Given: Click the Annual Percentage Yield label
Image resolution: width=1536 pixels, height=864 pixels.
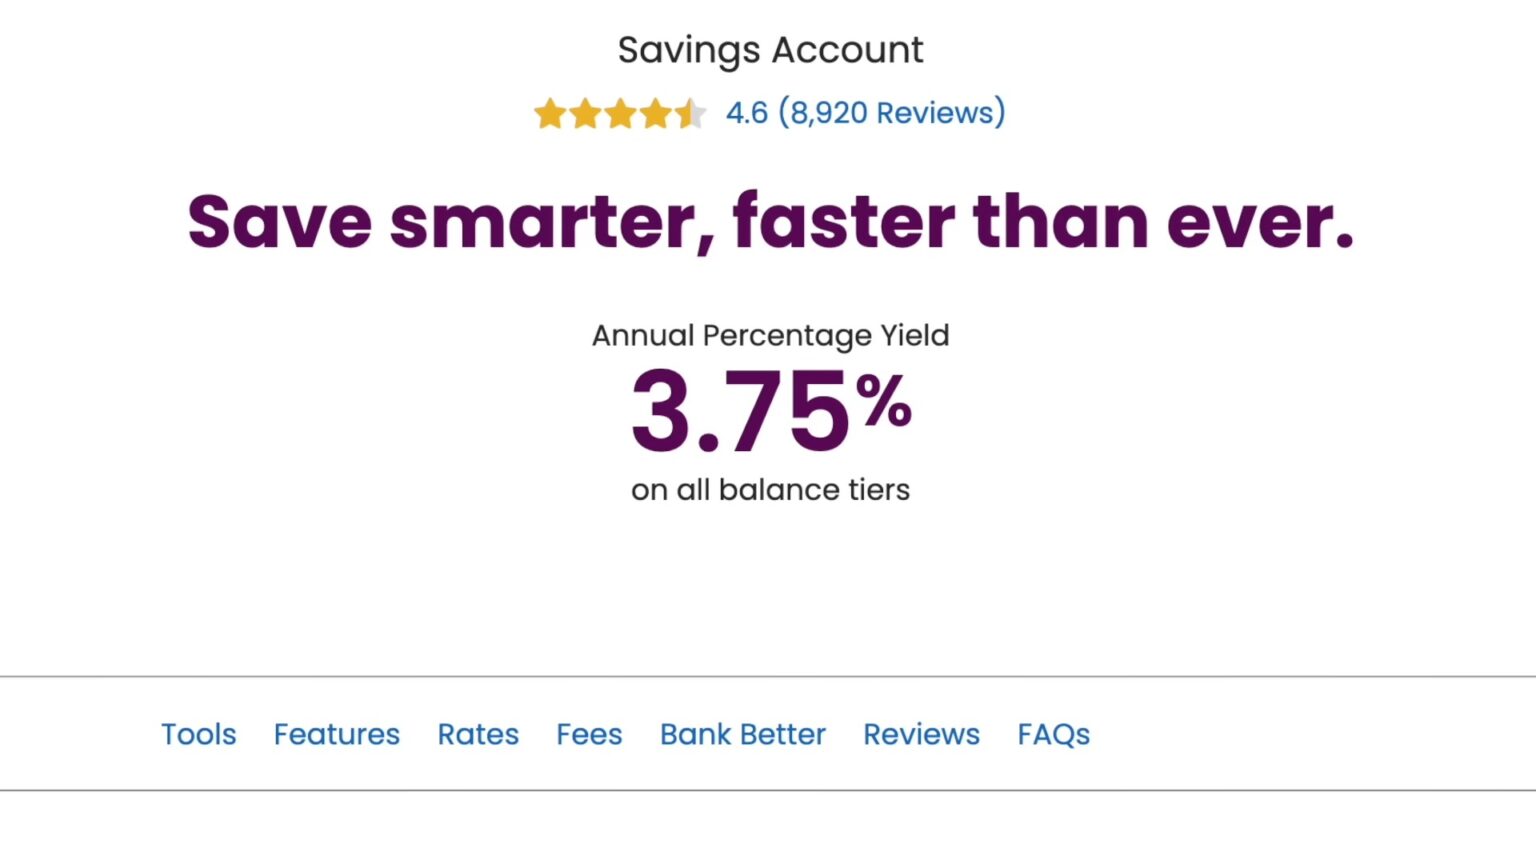Looking at the screenshot, I should tap(770, 335).
